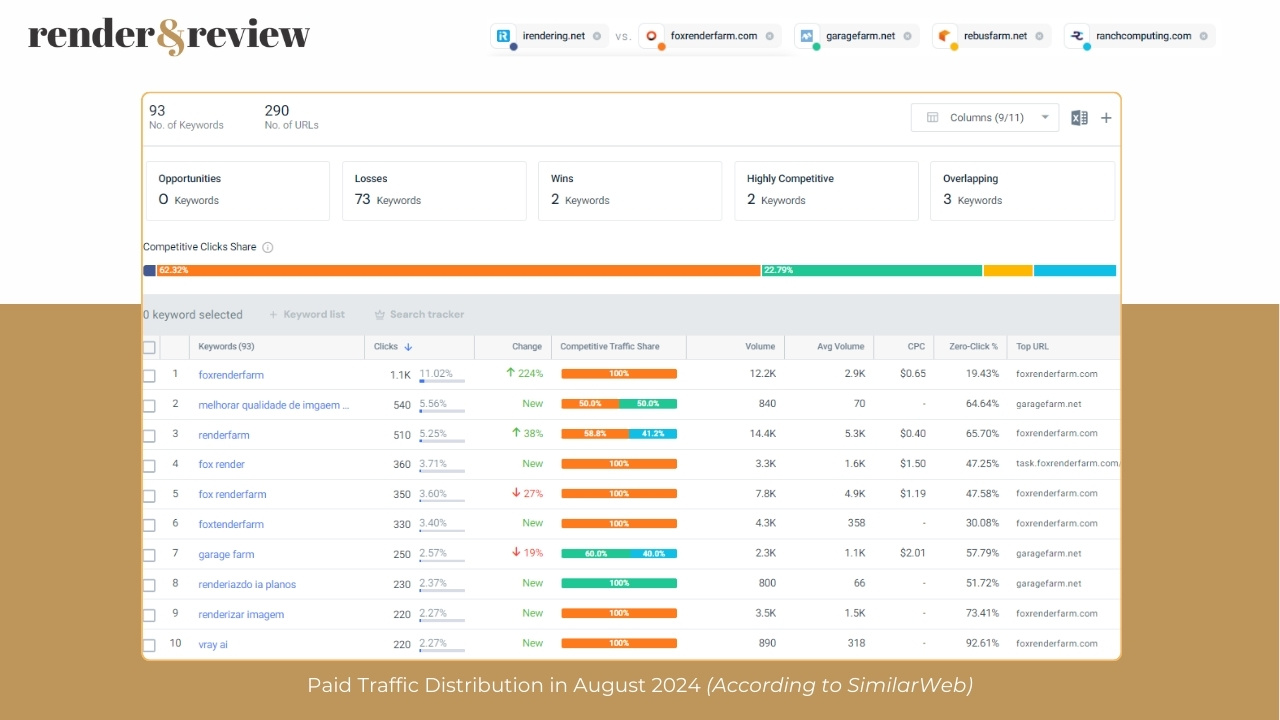Click the Keyword list button
Image resolution: width=1280 pixels, height=720 pixels.
click(306, 314)
